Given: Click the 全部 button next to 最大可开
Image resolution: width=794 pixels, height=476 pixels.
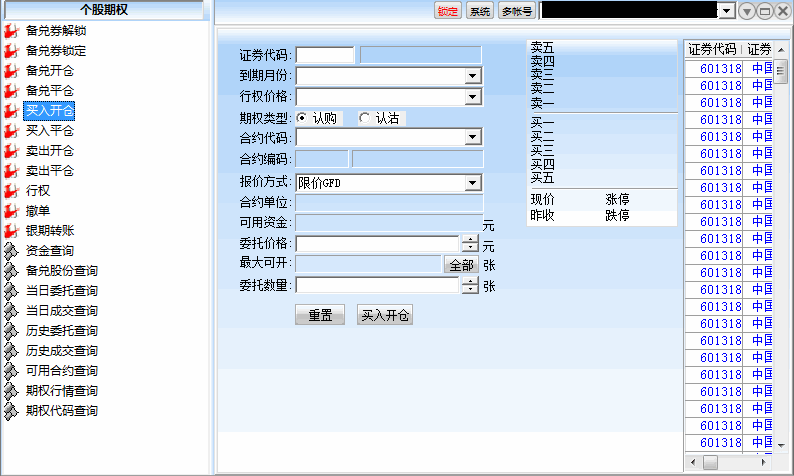Looking at the screenshot, I should coord(461,265).
